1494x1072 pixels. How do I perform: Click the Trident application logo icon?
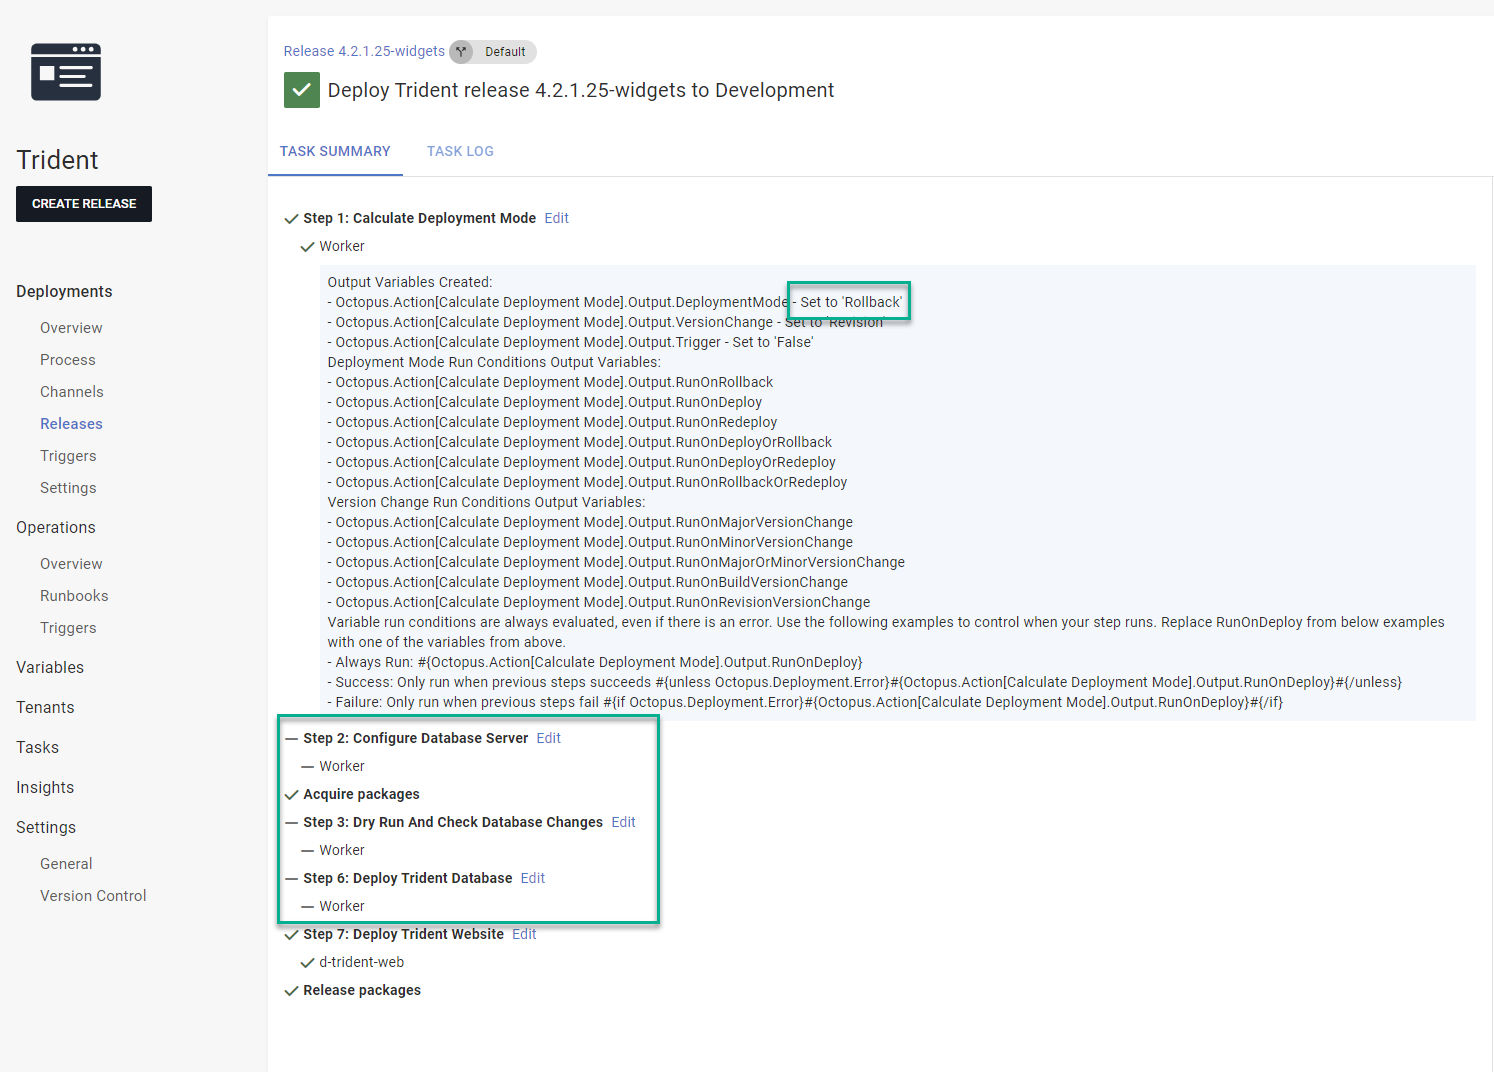click(66, 71)
